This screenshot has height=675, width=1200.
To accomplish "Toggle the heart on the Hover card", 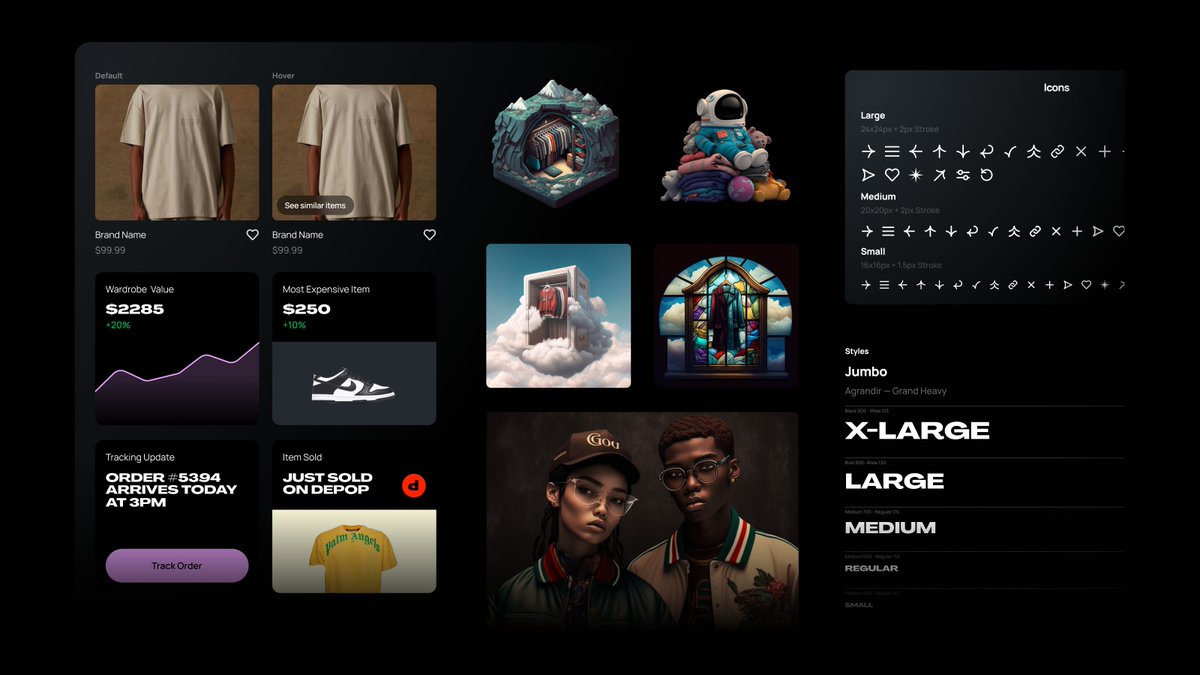I will click(429, 235).
